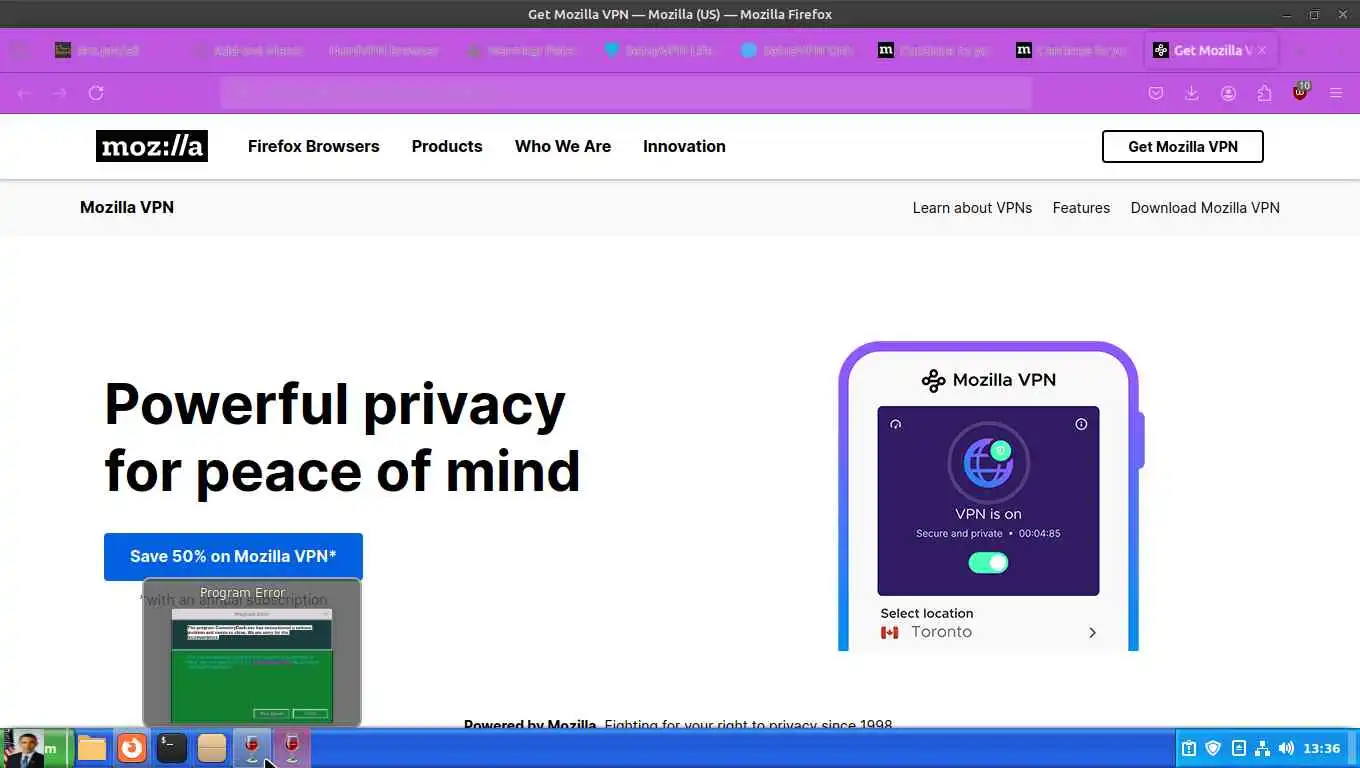This screenshot has height=768, width=1360.
Task: Click the volume speaker tray icon
Action: point(1286,748)
